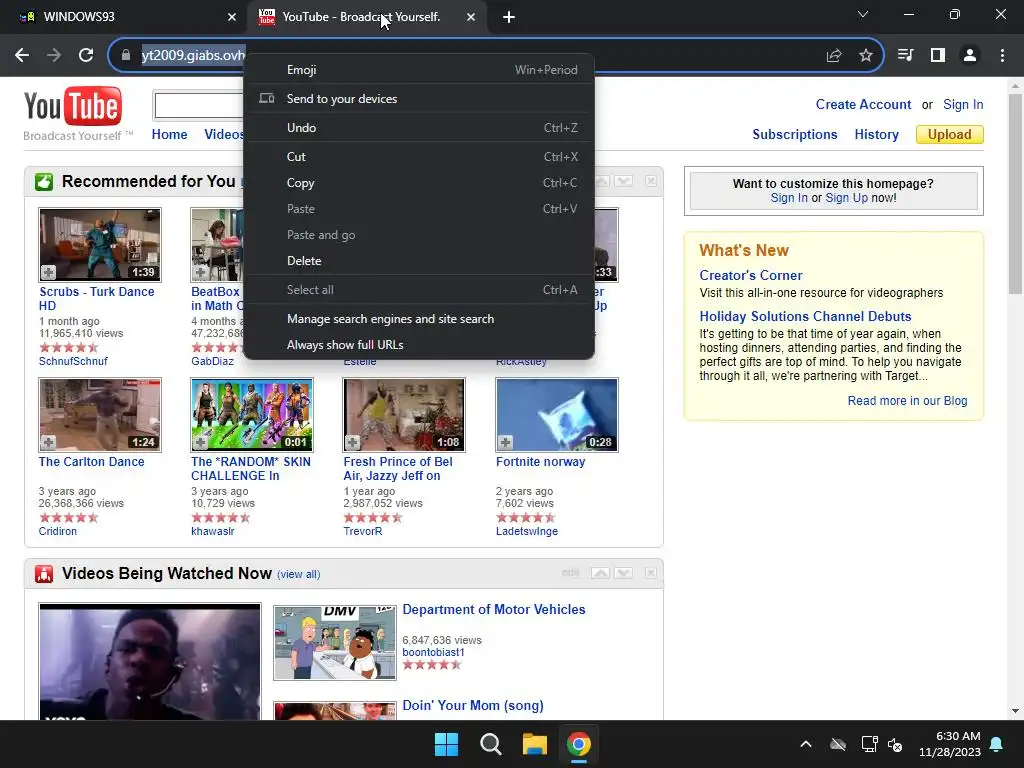Open Windows Start menu
1024x768 pixels.
pyautogui.click(x=447, y=744)
